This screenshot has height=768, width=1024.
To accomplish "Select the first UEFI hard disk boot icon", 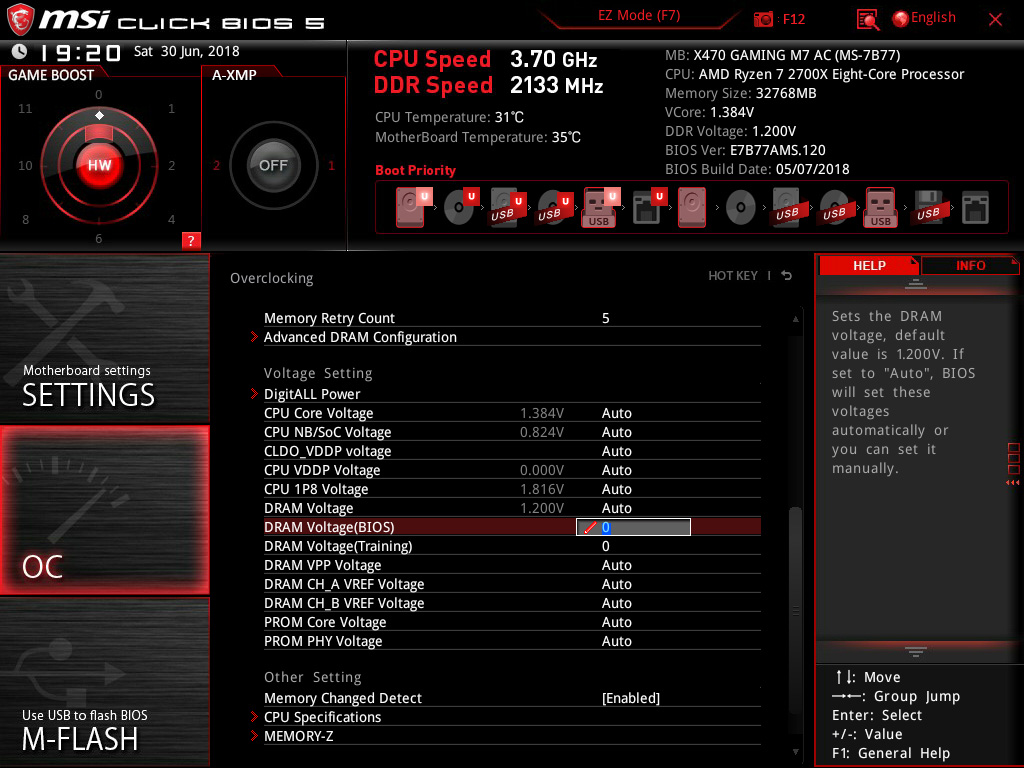I will pyautogui.click(x=413, y=207).
